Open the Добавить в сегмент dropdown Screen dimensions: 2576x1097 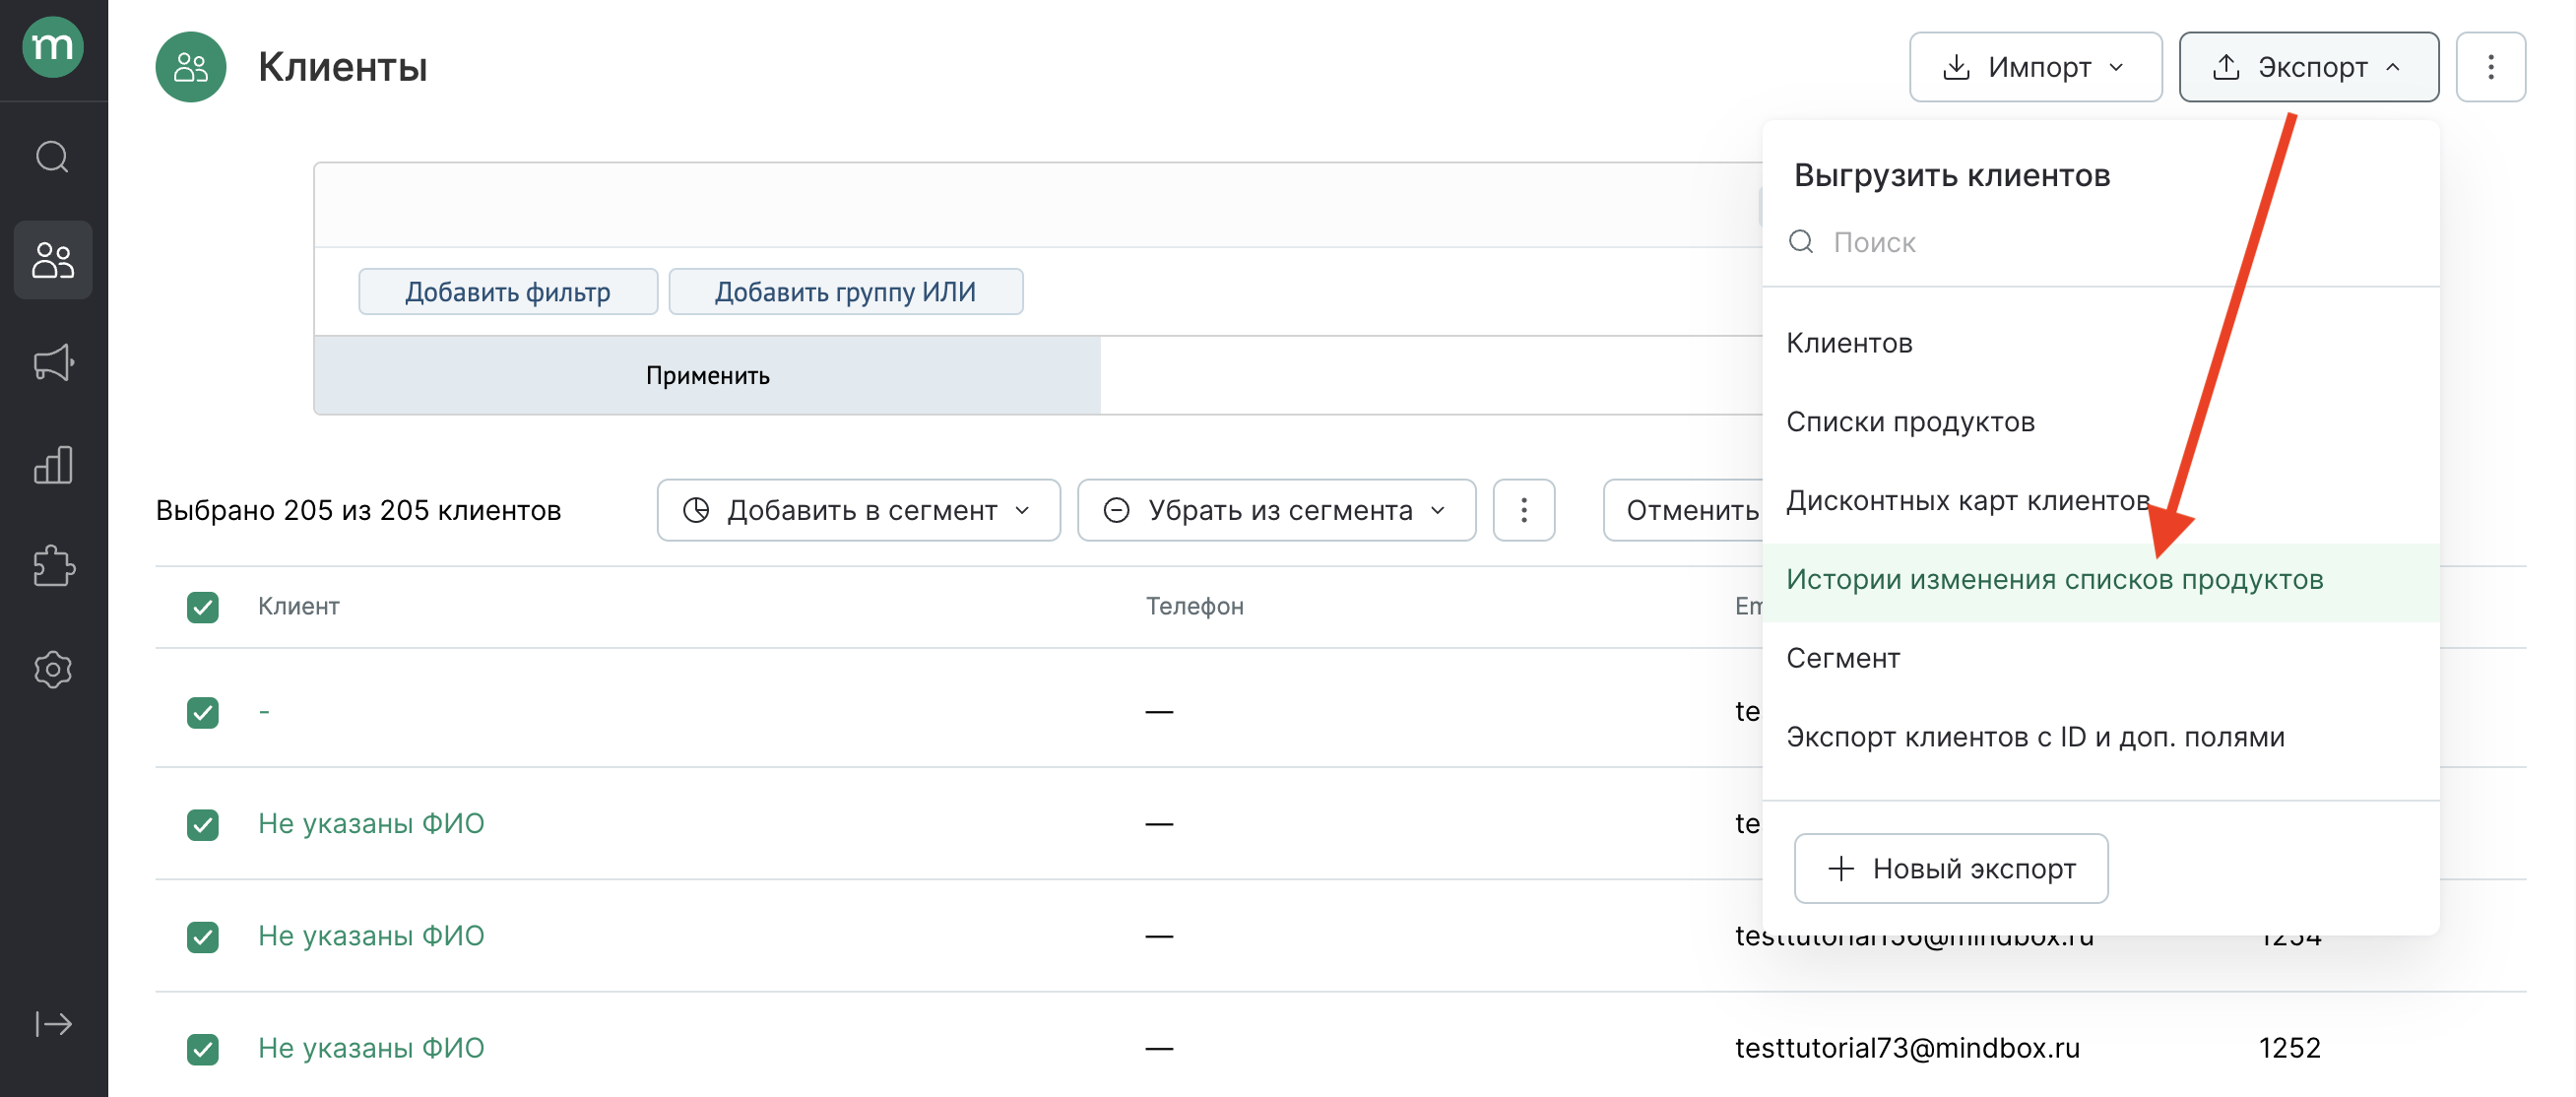(x=858, y=510)
